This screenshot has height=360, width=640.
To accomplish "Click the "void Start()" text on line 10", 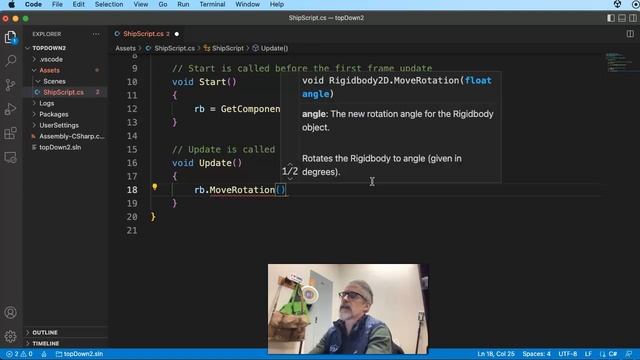I will [204, 82].
